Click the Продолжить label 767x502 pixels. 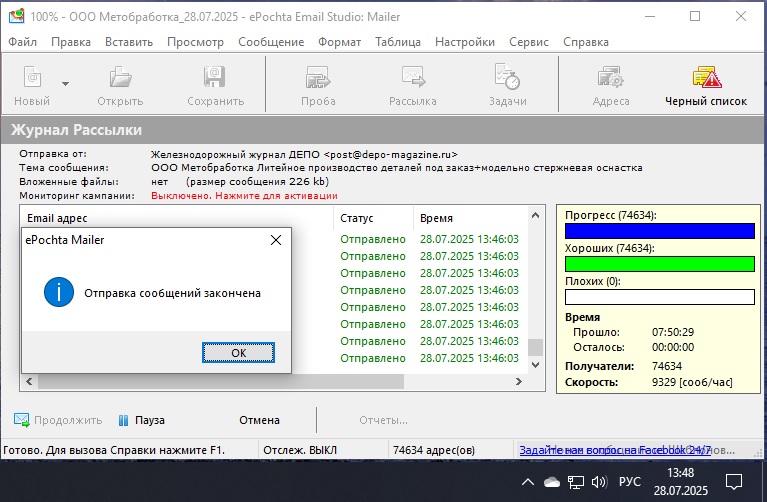68,420
